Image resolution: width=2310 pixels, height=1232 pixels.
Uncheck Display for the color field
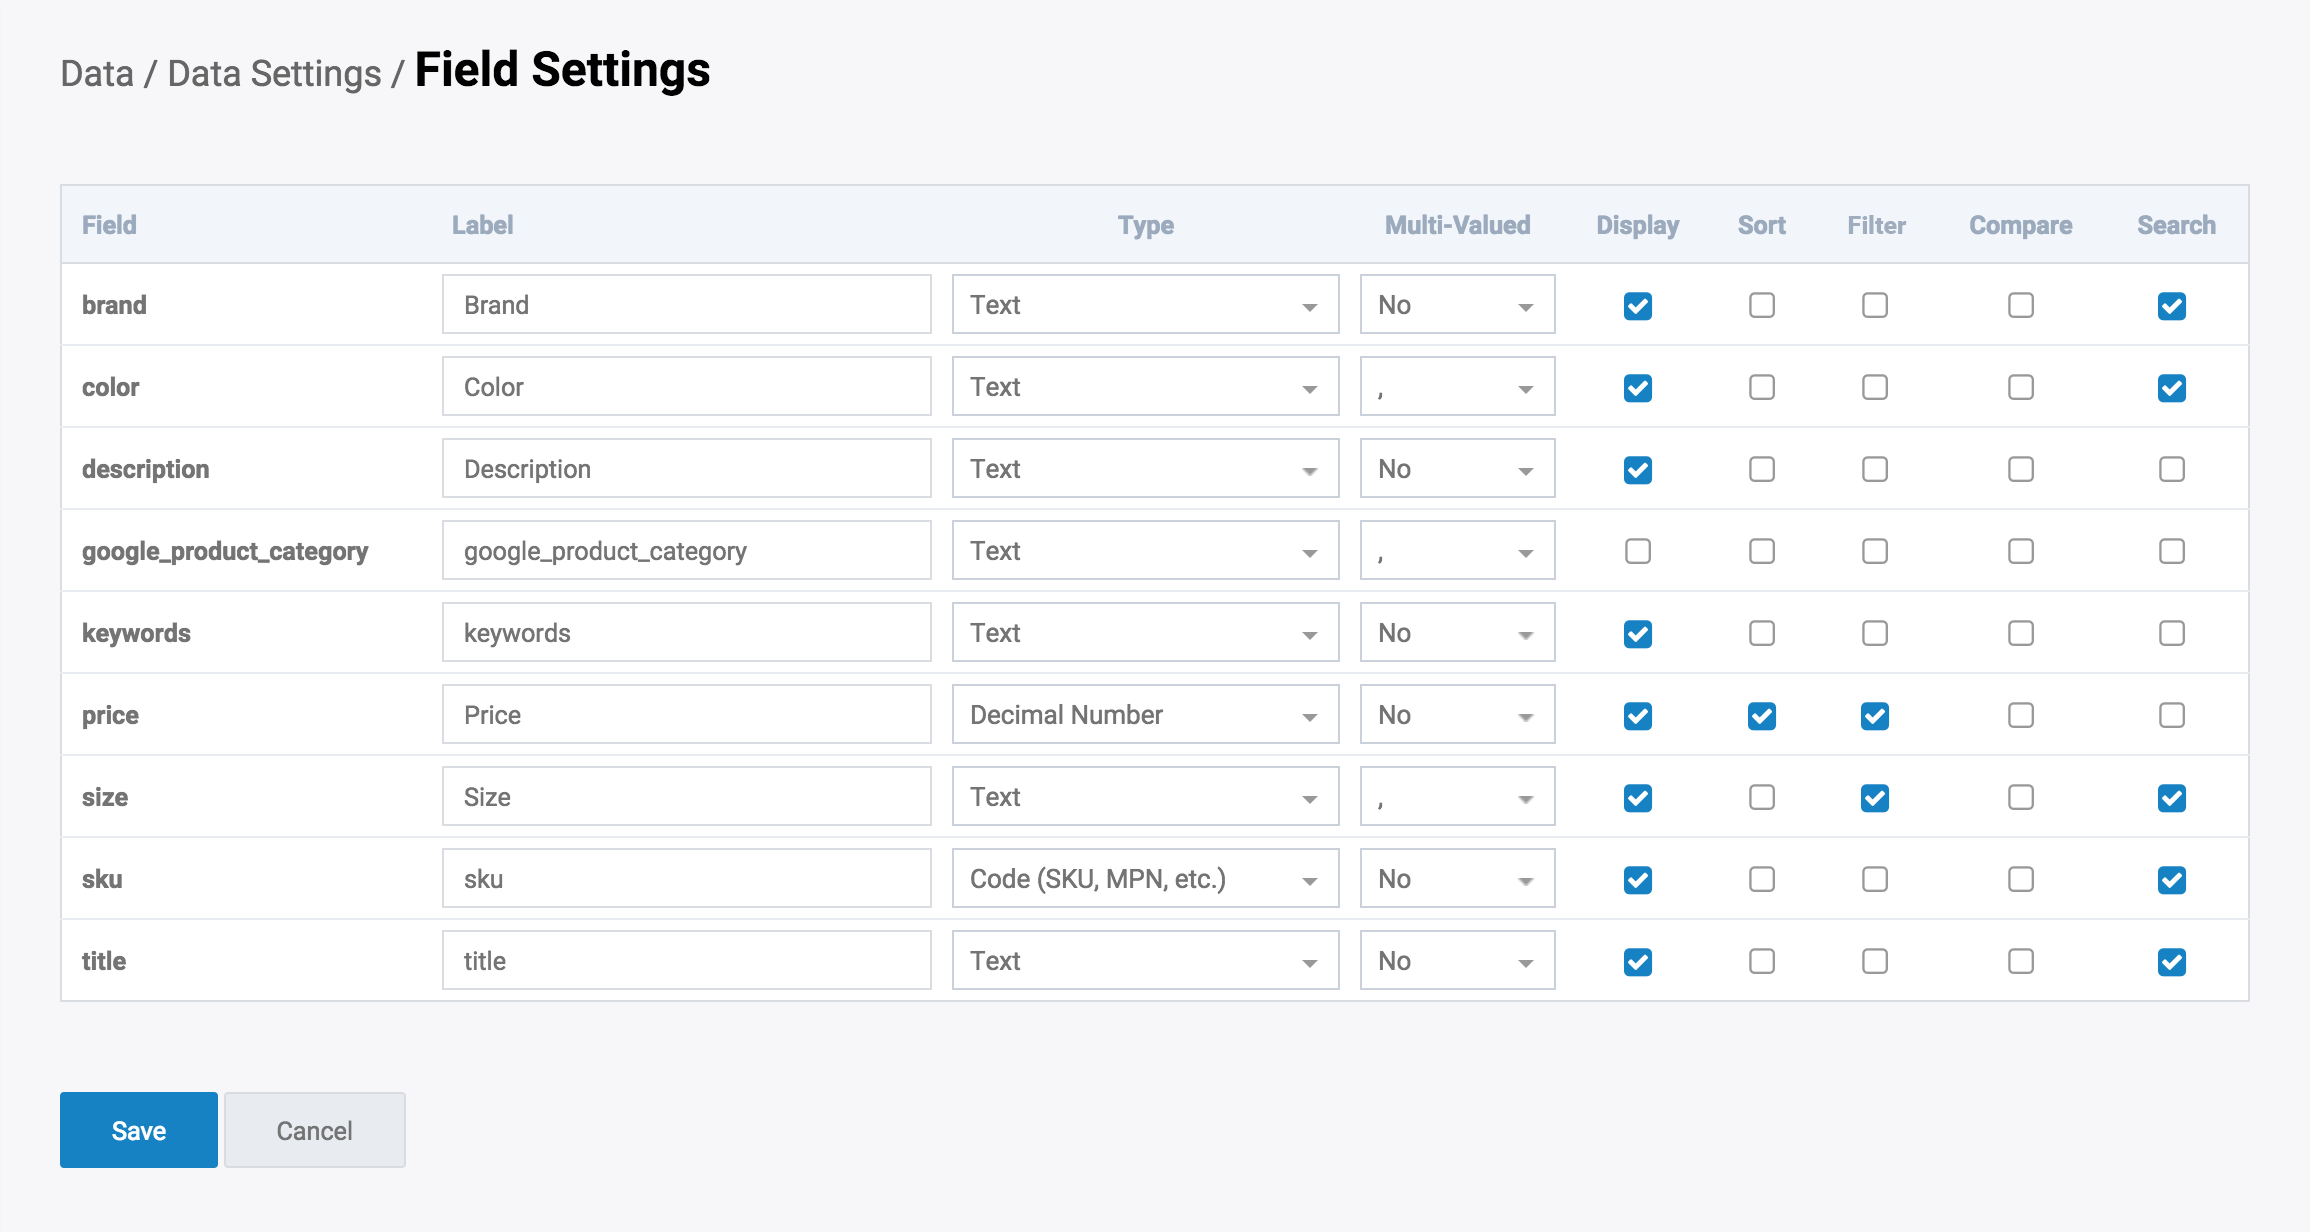(1637, 388)
